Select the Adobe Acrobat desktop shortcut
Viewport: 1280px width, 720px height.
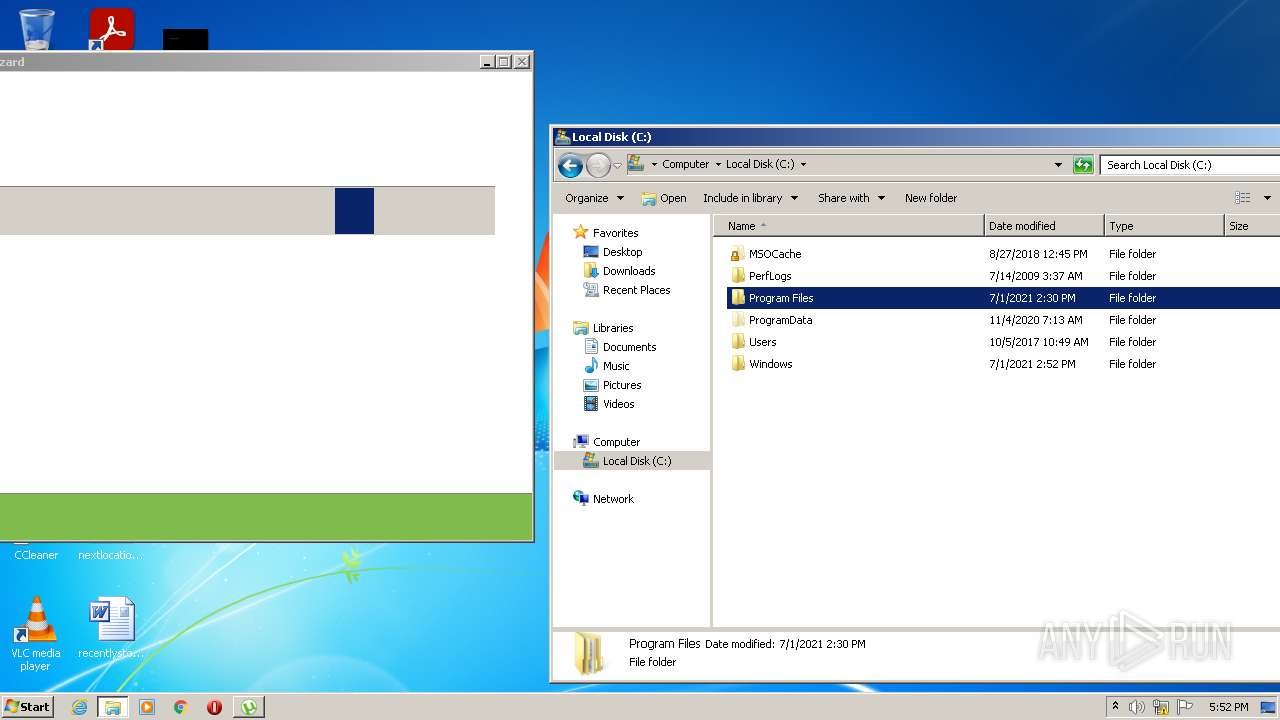[111, 29]
